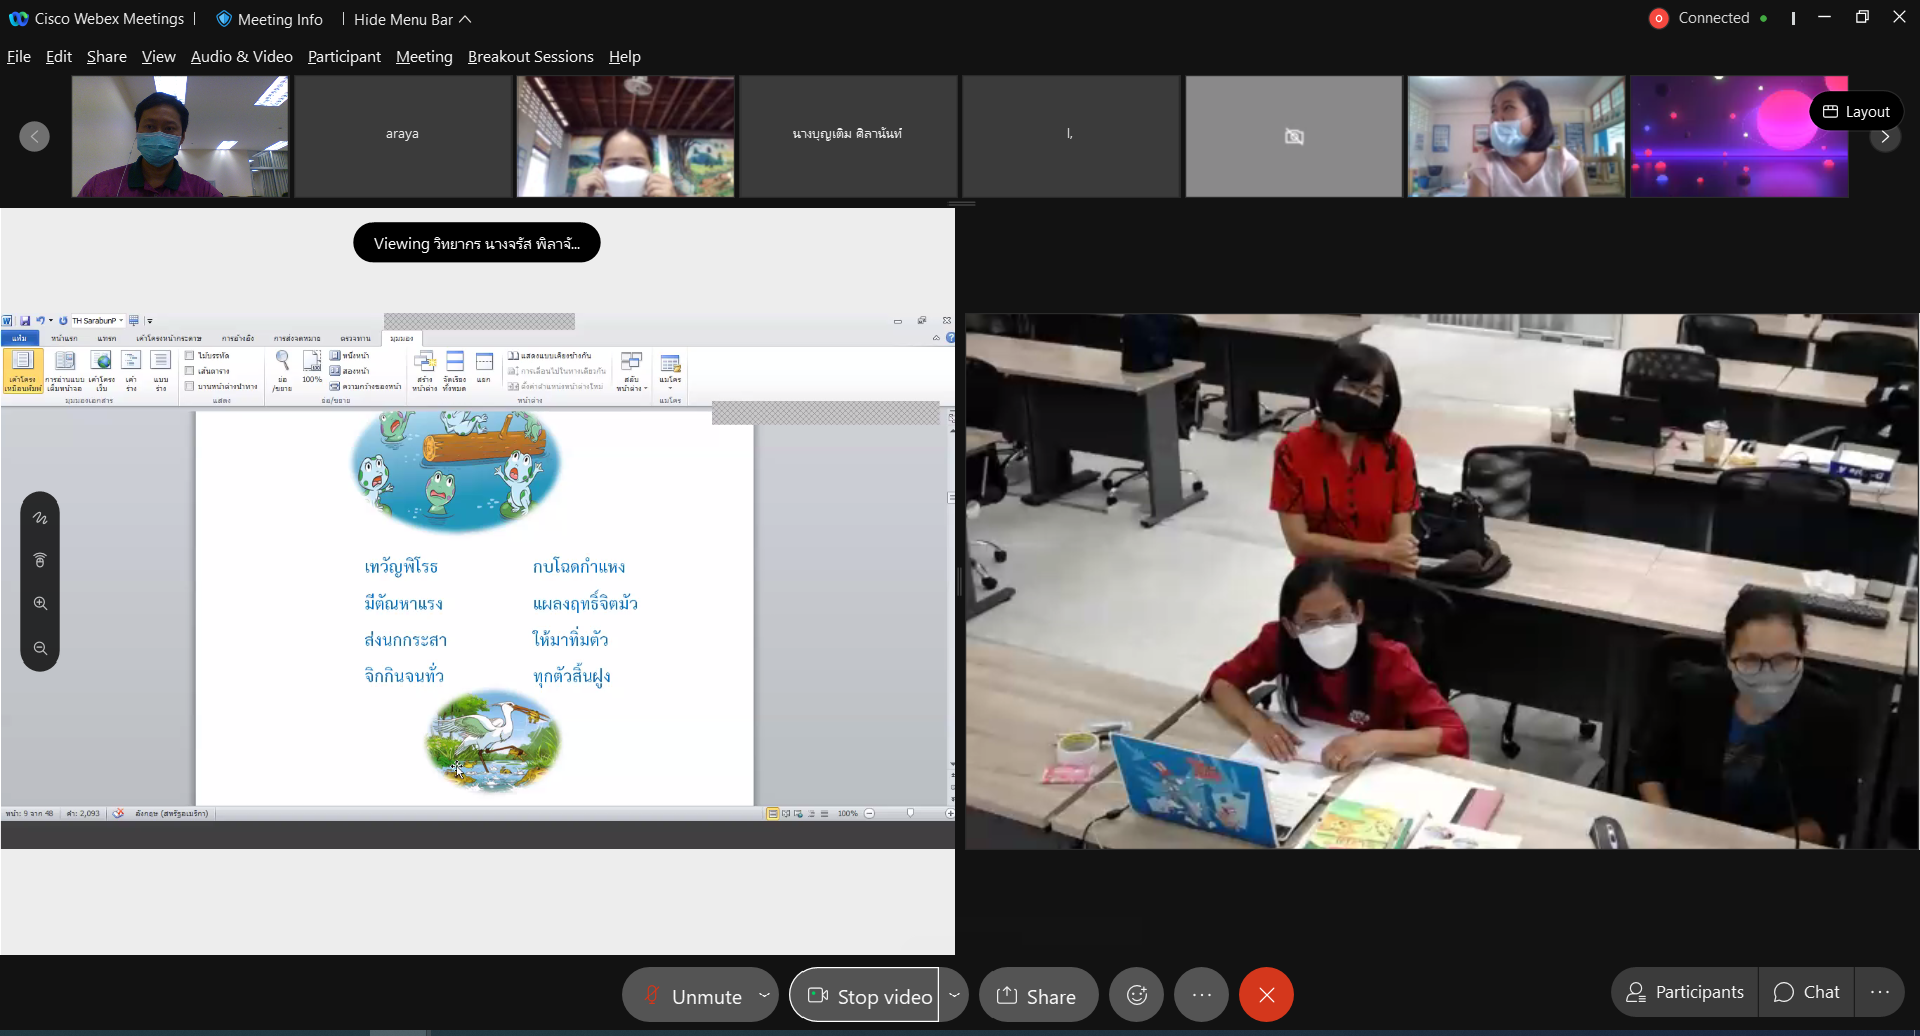
Task: Toggle the Participants panel
Action: coord(1685,992)
